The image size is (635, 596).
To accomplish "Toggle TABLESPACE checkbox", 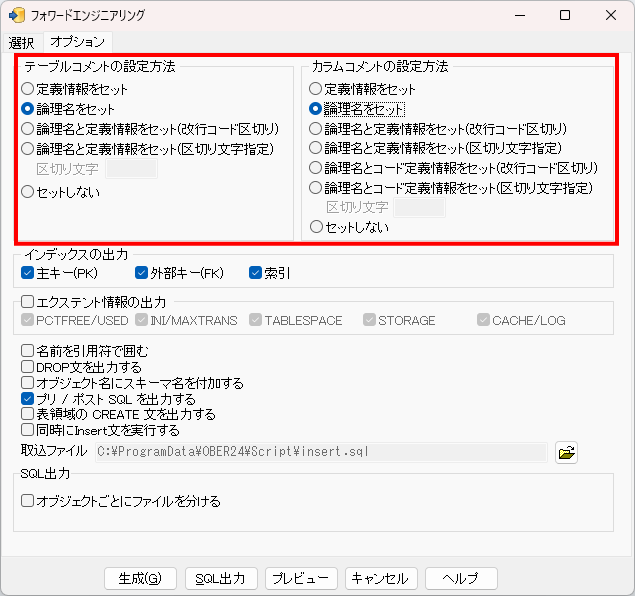I will [x=255, y=320].
